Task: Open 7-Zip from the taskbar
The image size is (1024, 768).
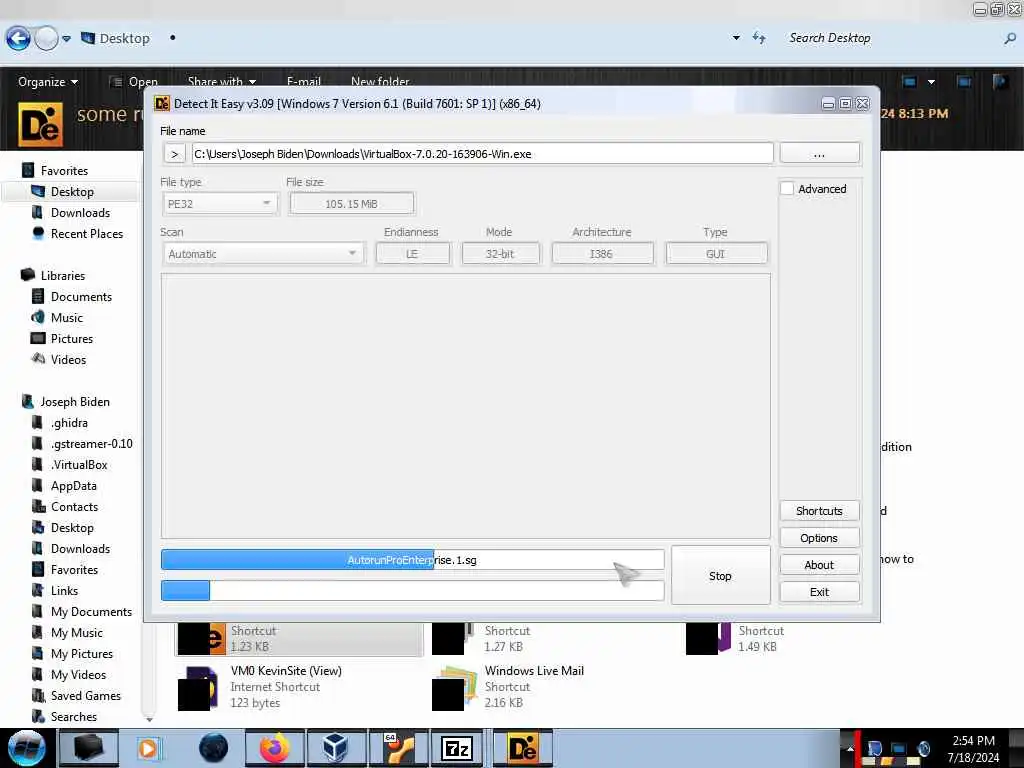Action: pos(456,748)
